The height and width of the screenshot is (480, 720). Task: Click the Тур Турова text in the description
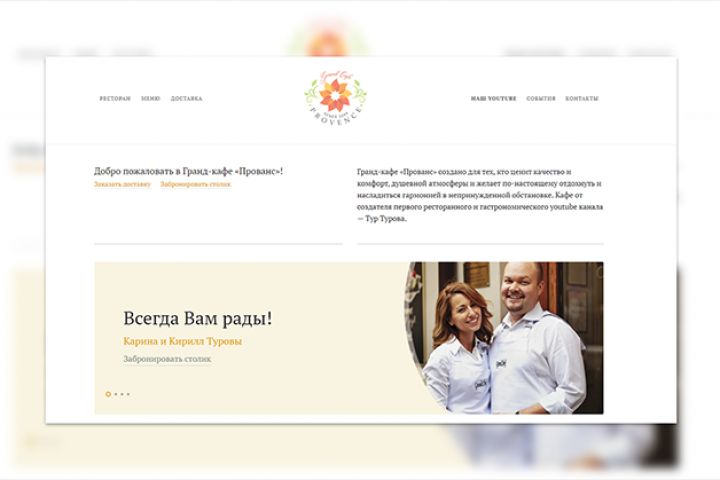click(x=386, y=219)
